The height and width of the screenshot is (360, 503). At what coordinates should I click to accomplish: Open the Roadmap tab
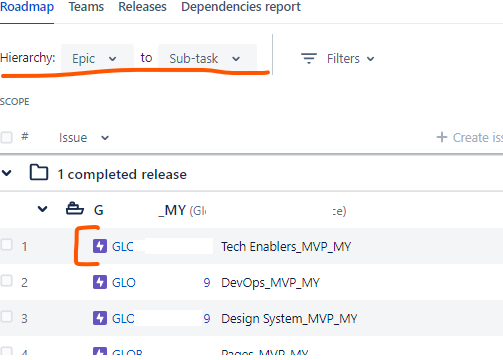click(27, 7)
